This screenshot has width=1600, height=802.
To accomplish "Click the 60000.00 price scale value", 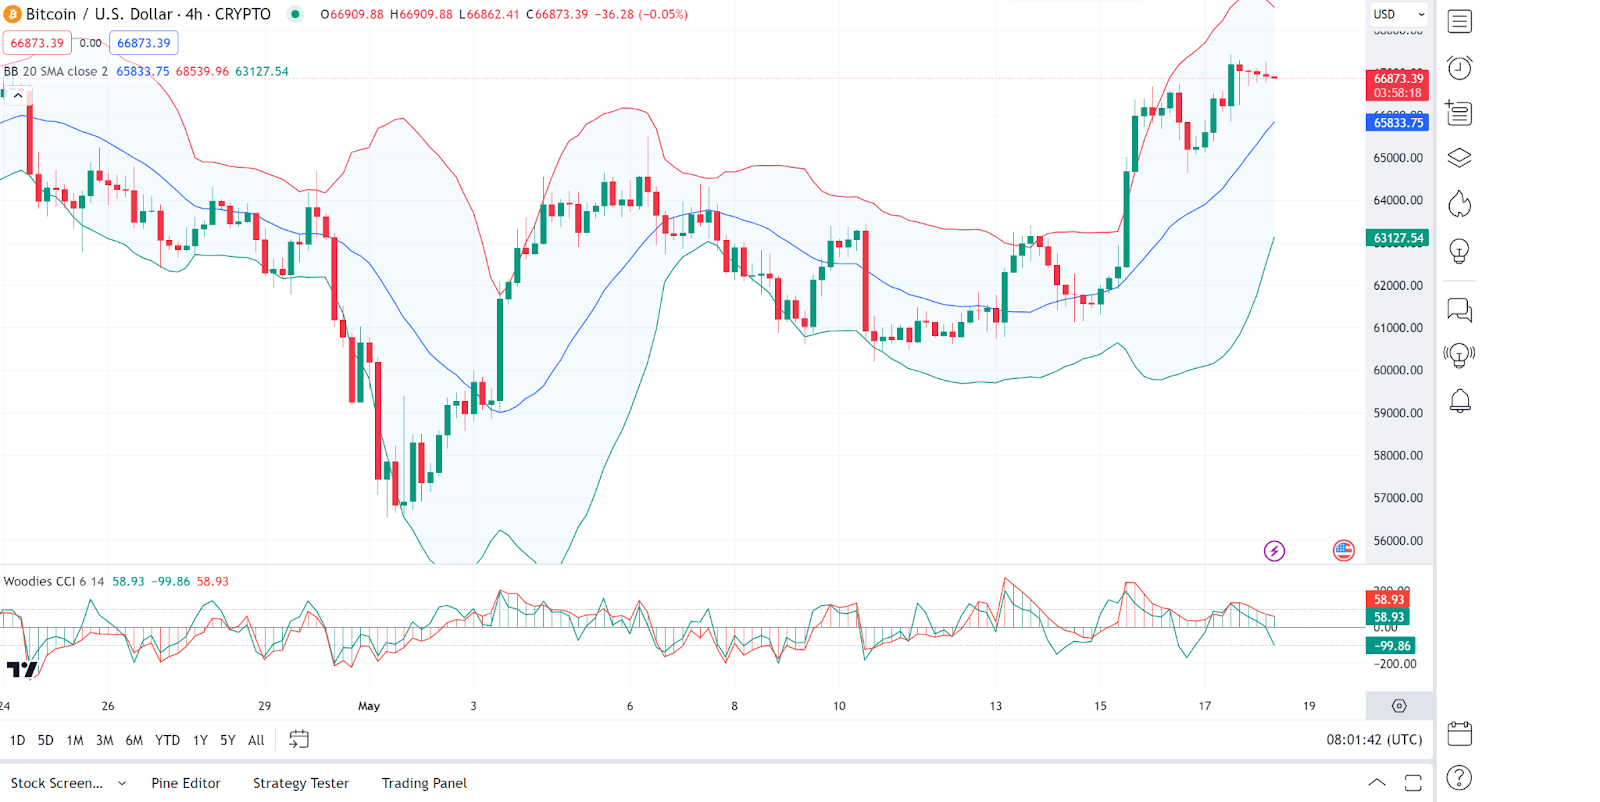I will (x=1398, y=370).
